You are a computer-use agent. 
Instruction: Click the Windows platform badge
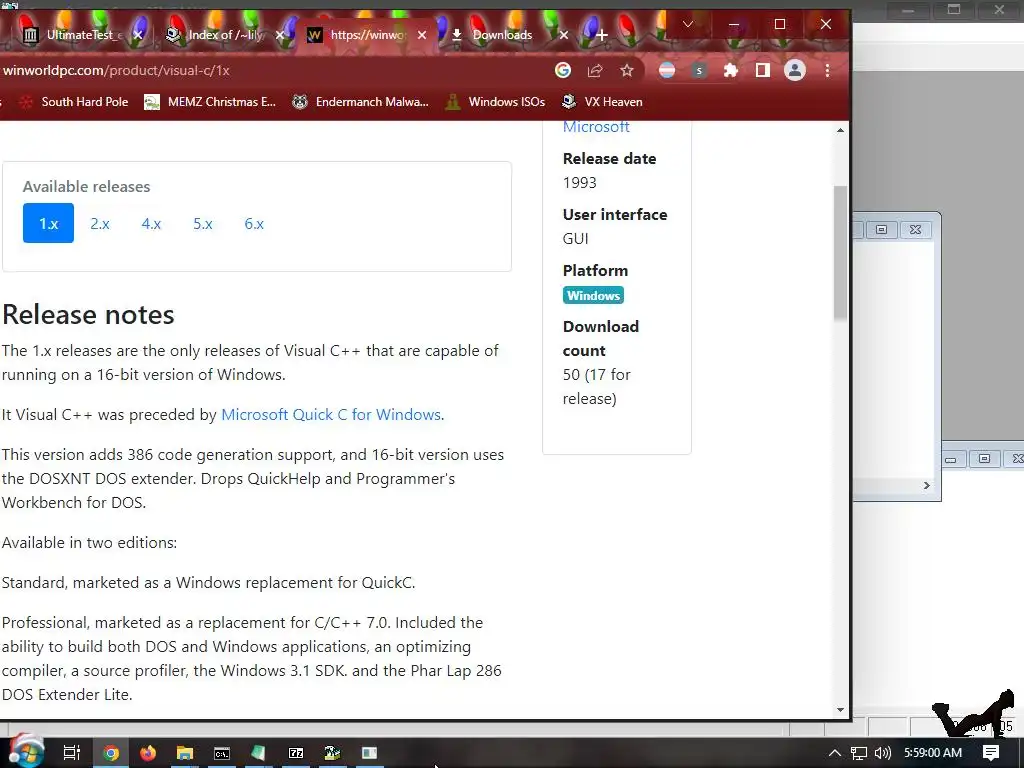coord(593,295)
